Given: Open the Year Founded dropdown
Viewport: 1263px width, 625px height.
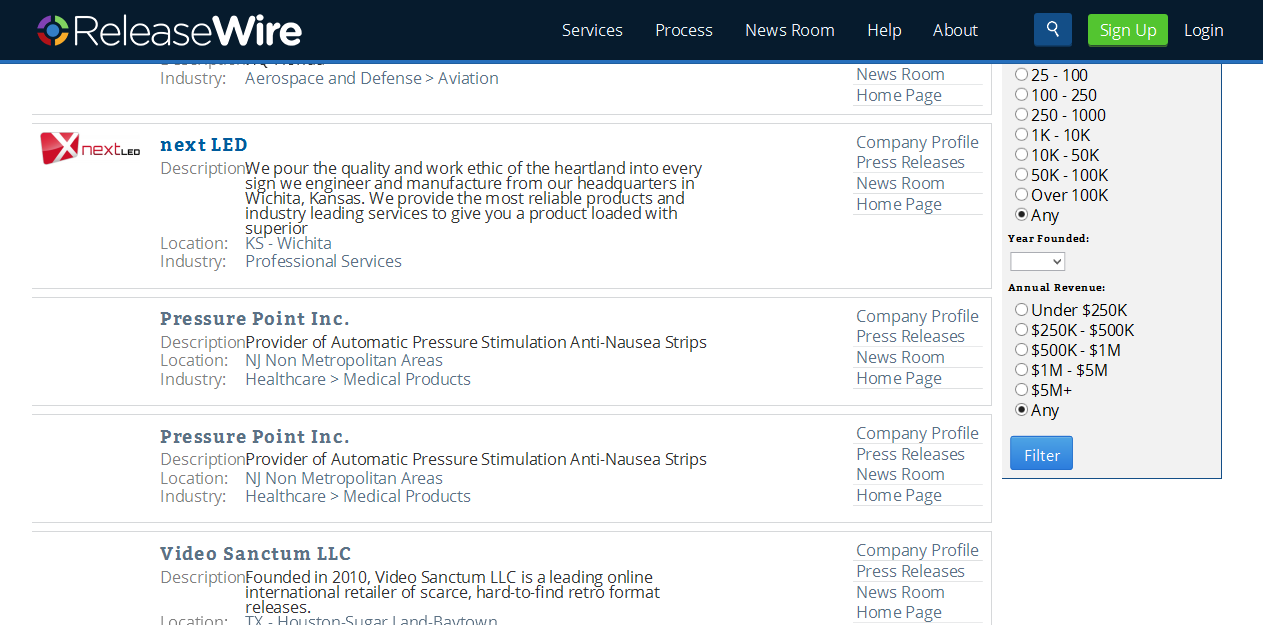Looking at the screenshot, I should click(x=1037, y=261).
